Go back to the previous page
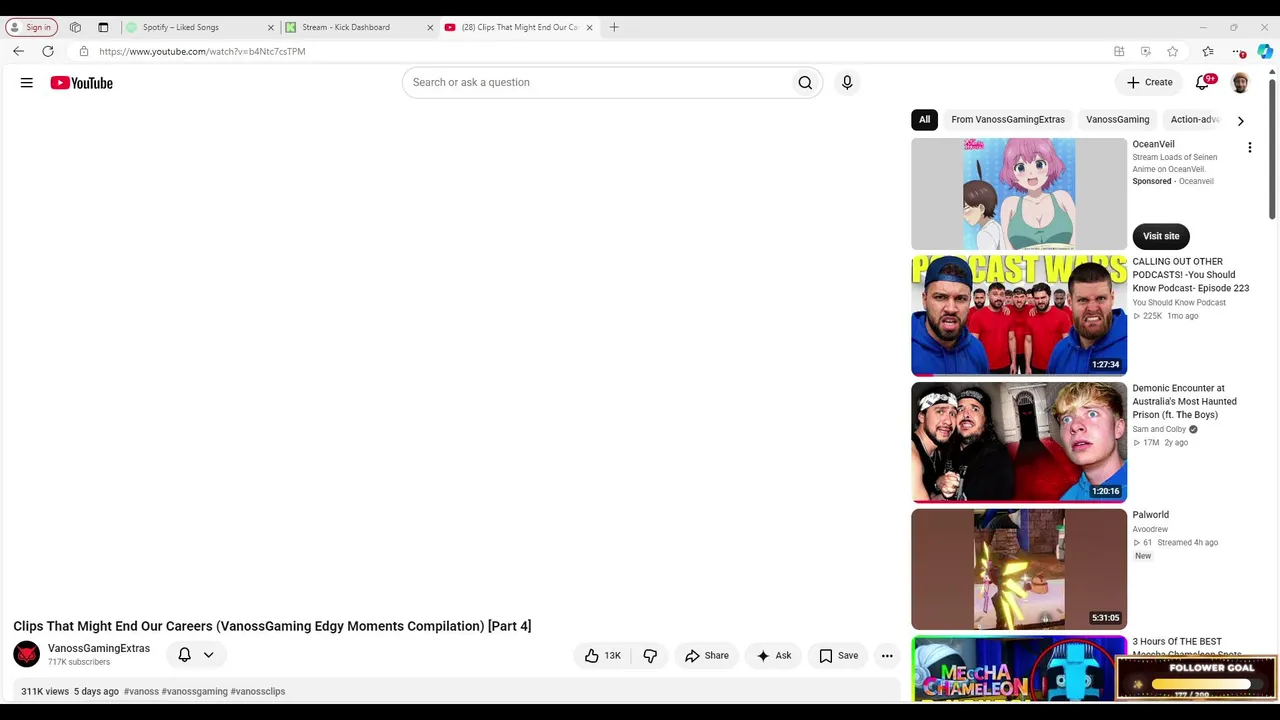This screenshot has width=1280, height=720. (x=18, y=51)
